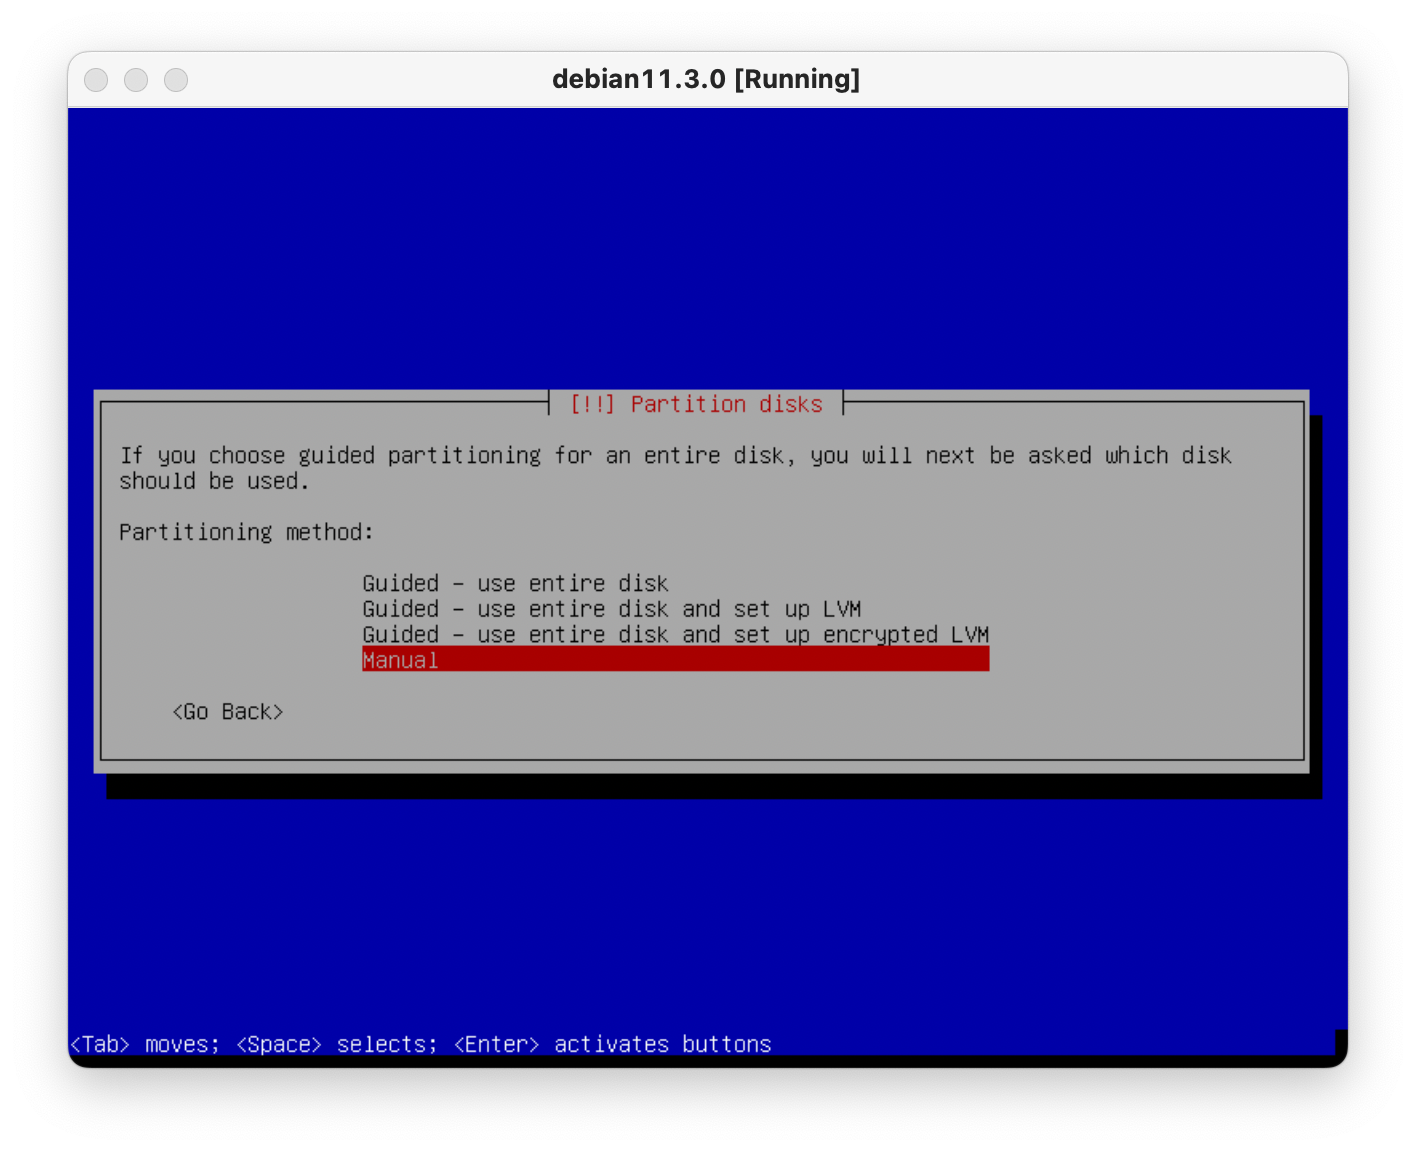Click the 'debian11.3.0 [Running]' window title

[706, 79]
